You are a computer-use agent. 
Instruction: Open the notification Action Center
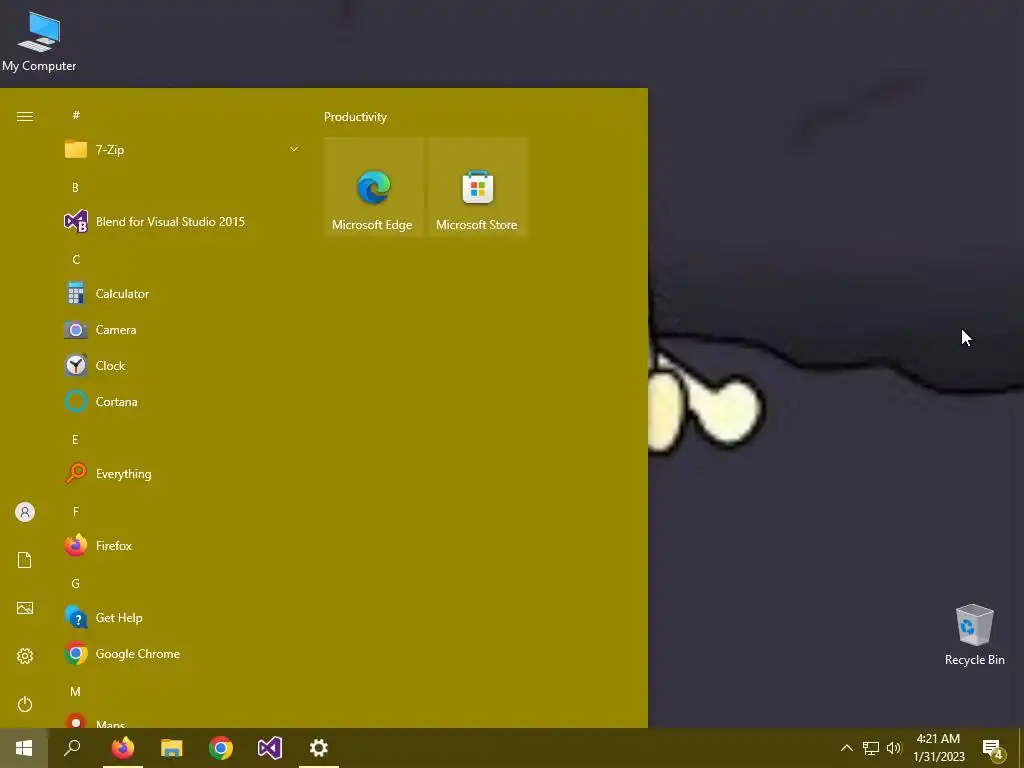(993, 748)
